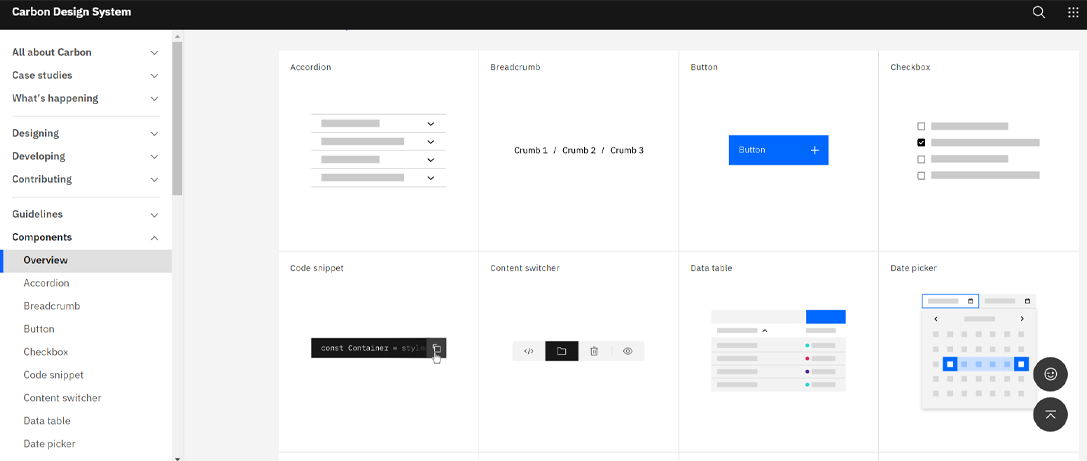The image size is (1087, 461).
Task: Expand the Case studies section
Action: click(x=86, y=75)
